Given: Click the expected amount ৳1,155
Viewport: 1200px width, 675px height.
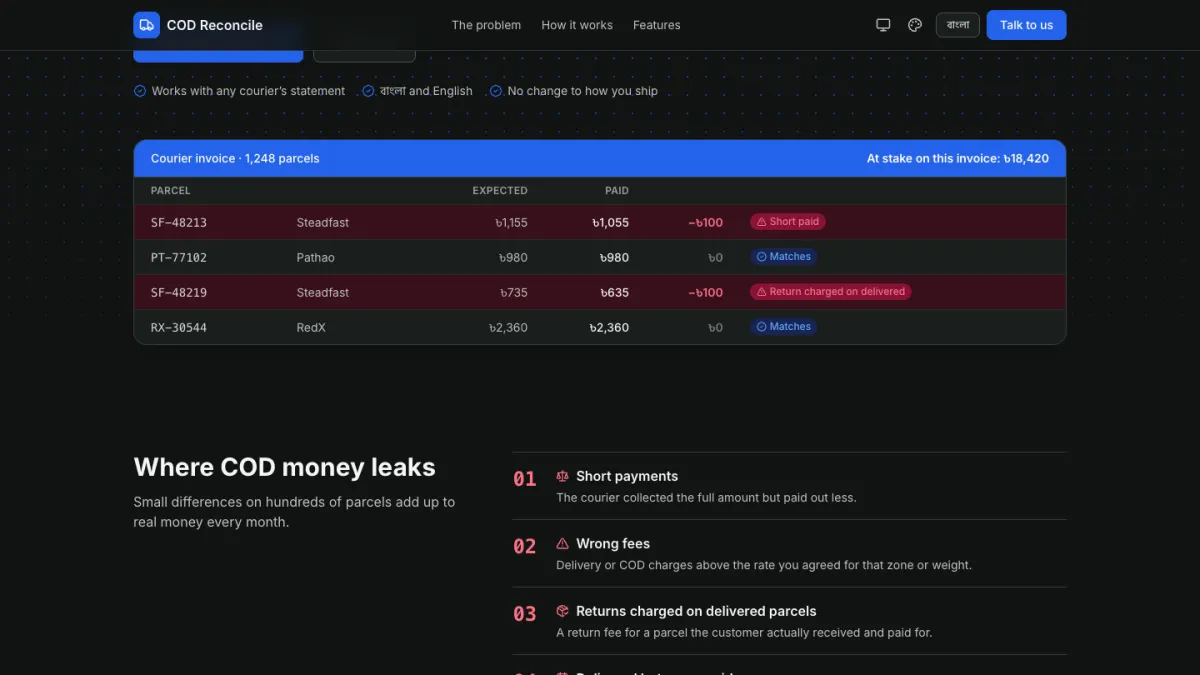Looking at the screenshot, I should [511, 223].
